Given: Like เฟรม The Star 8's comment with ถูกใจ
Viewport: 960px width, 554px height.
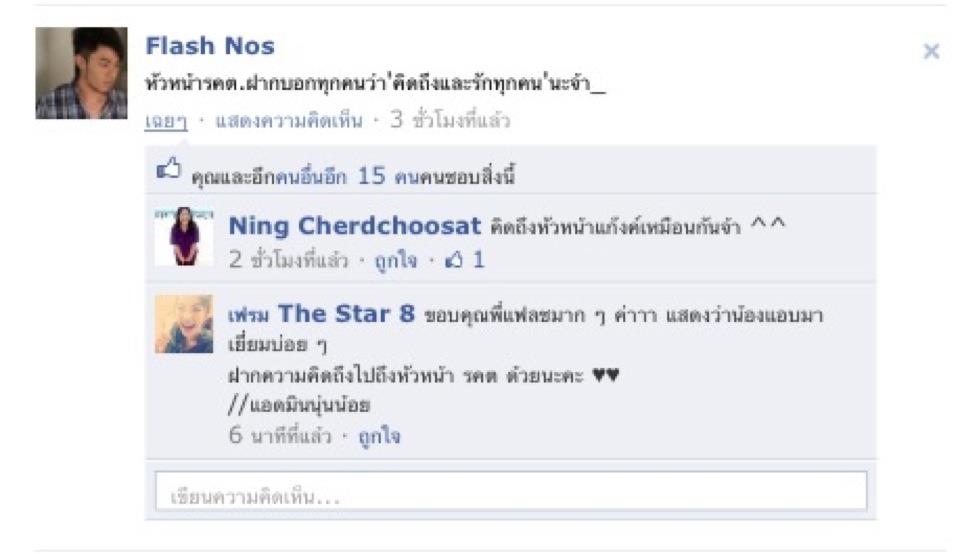Looking at the screenshot, I should click(x=380, y=436).
